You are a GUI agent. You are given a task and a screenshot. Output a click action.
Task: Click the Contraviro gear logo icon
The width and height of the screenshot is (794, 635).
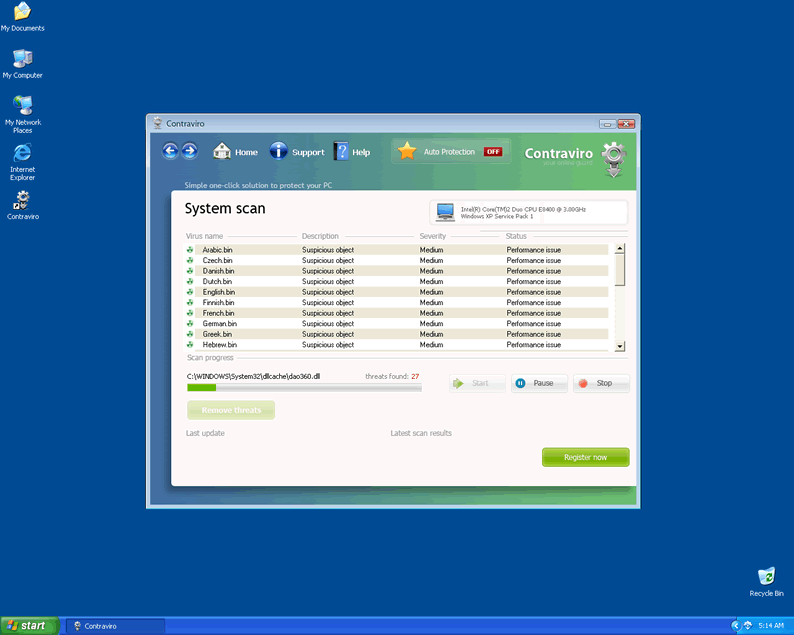[614, 158]
